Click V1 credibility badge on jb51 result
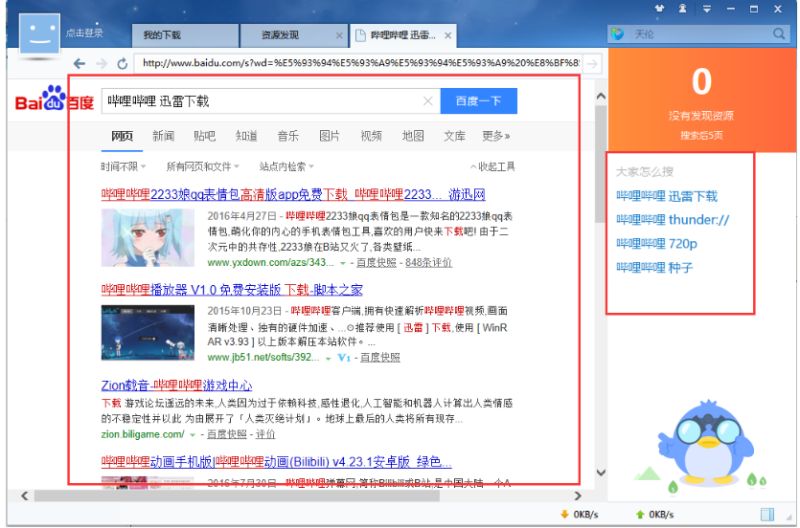 point(344,358)
